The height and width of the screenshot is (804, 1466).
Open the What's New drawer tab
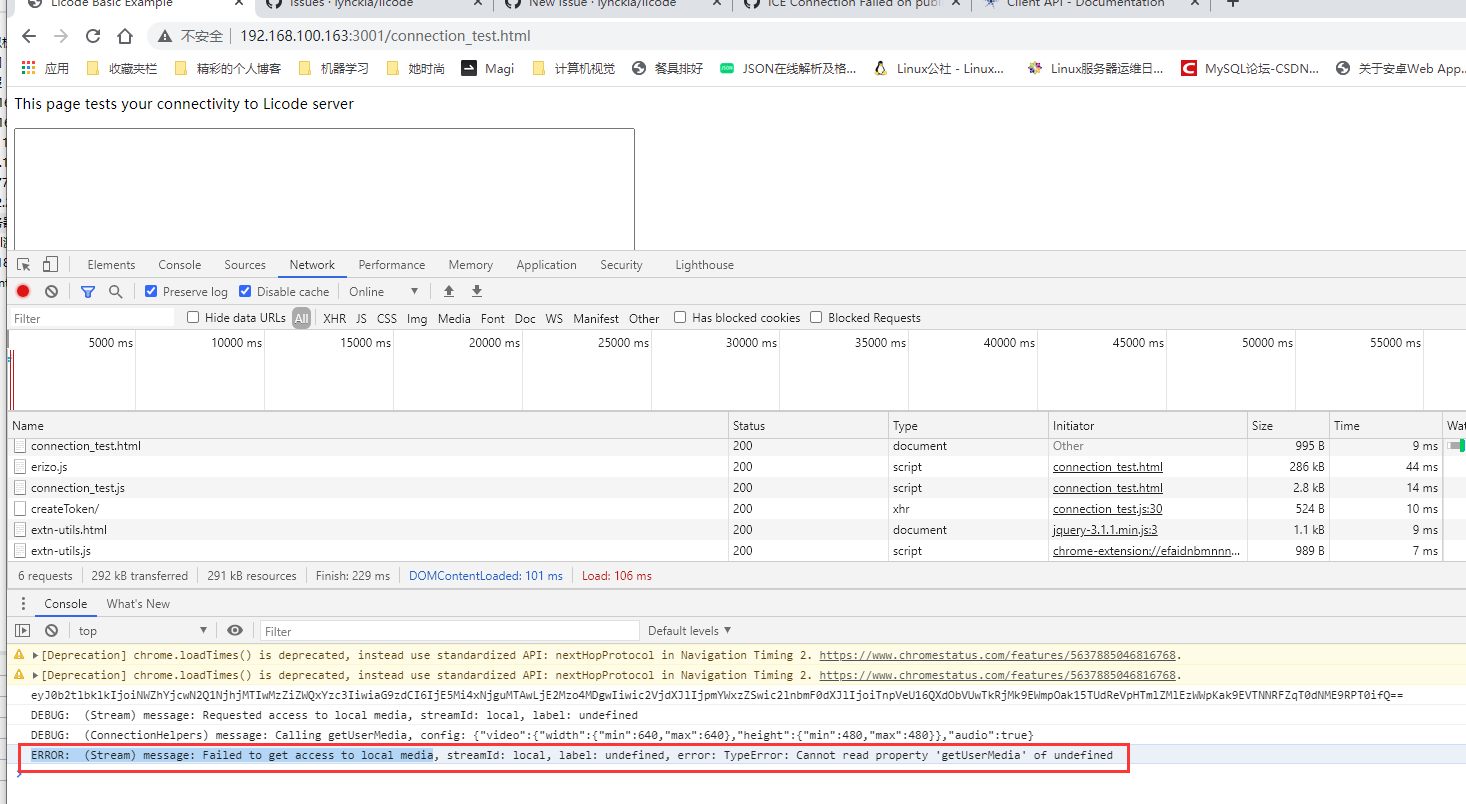(138, 604)
